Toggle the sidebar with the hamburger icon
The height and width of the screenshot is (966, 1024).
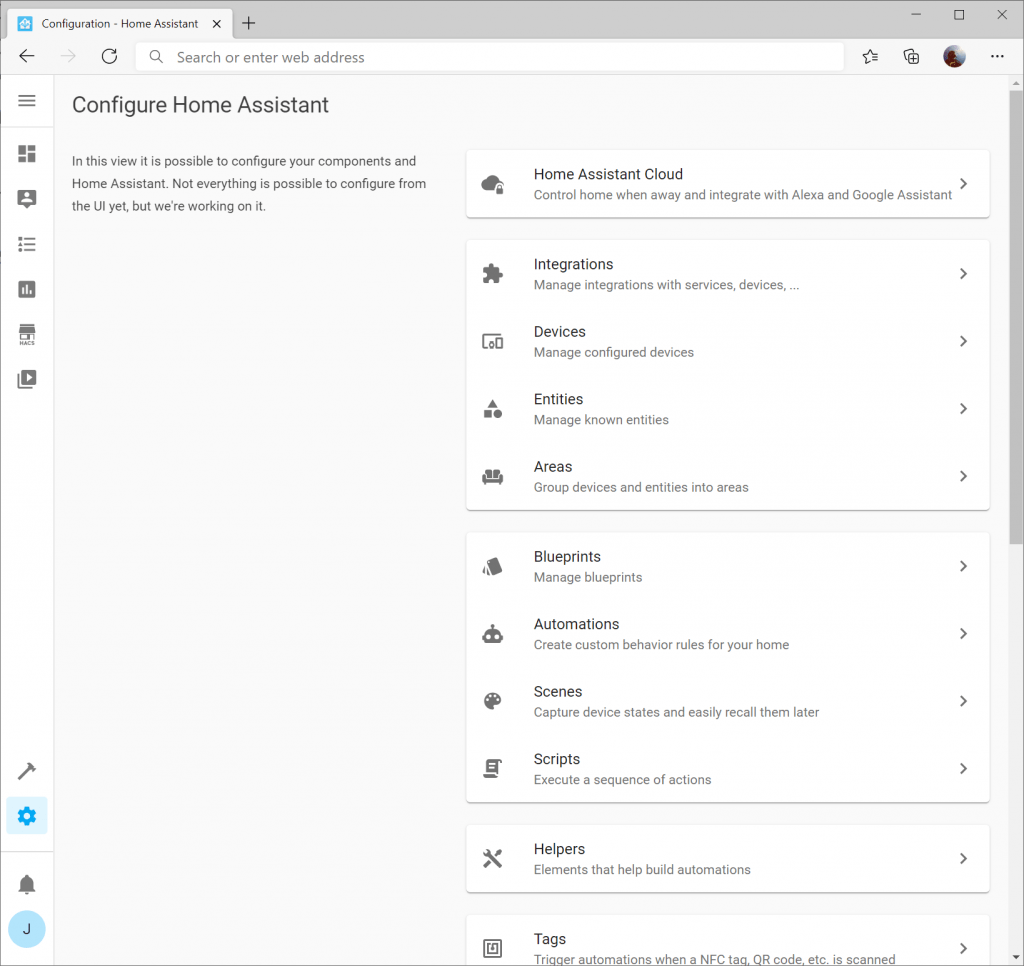pos(26,101)
